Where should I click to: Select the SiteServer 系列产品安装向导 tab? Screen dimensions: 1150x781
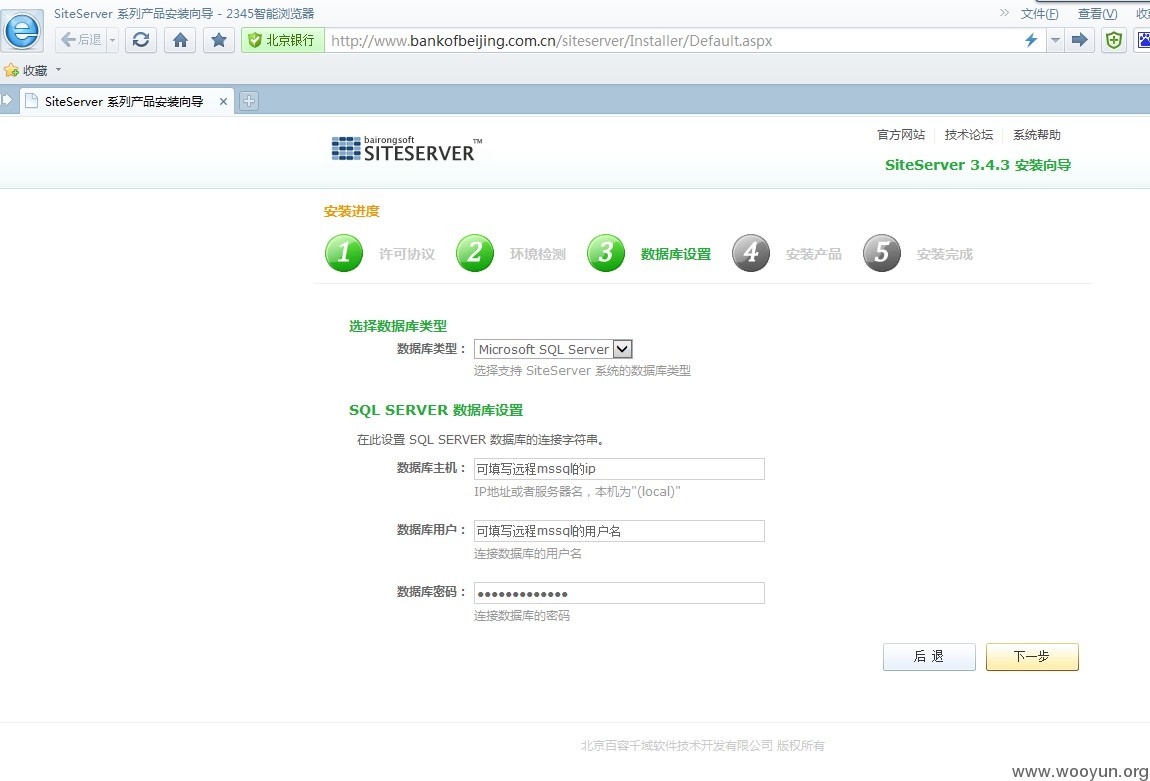point(124,101)
